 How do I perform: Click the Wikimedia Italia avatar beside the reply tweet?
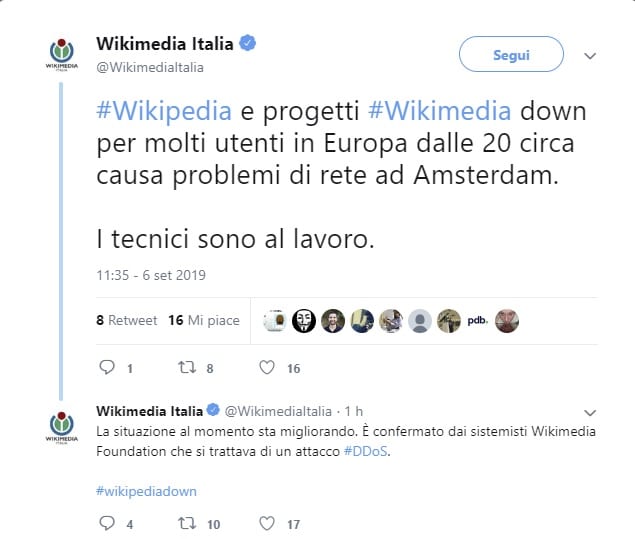click(x=62, y=428)
